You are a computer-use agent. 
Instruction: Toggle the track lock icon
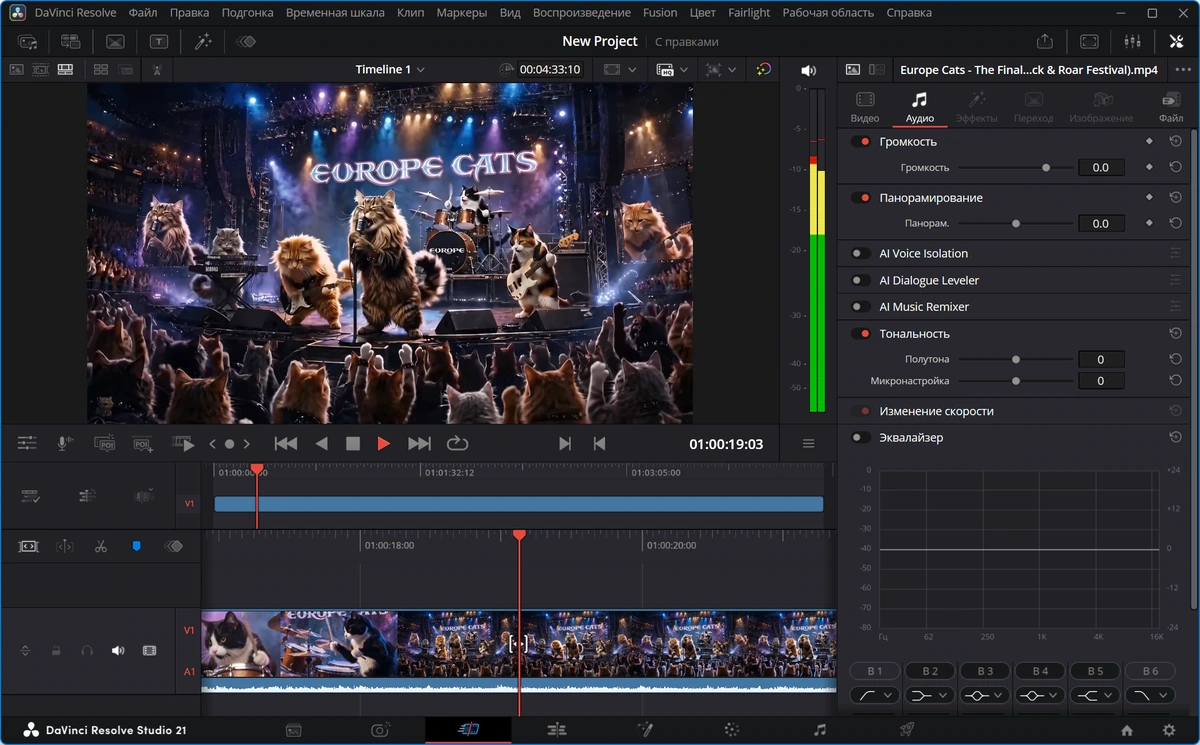[x=56, y=651]
